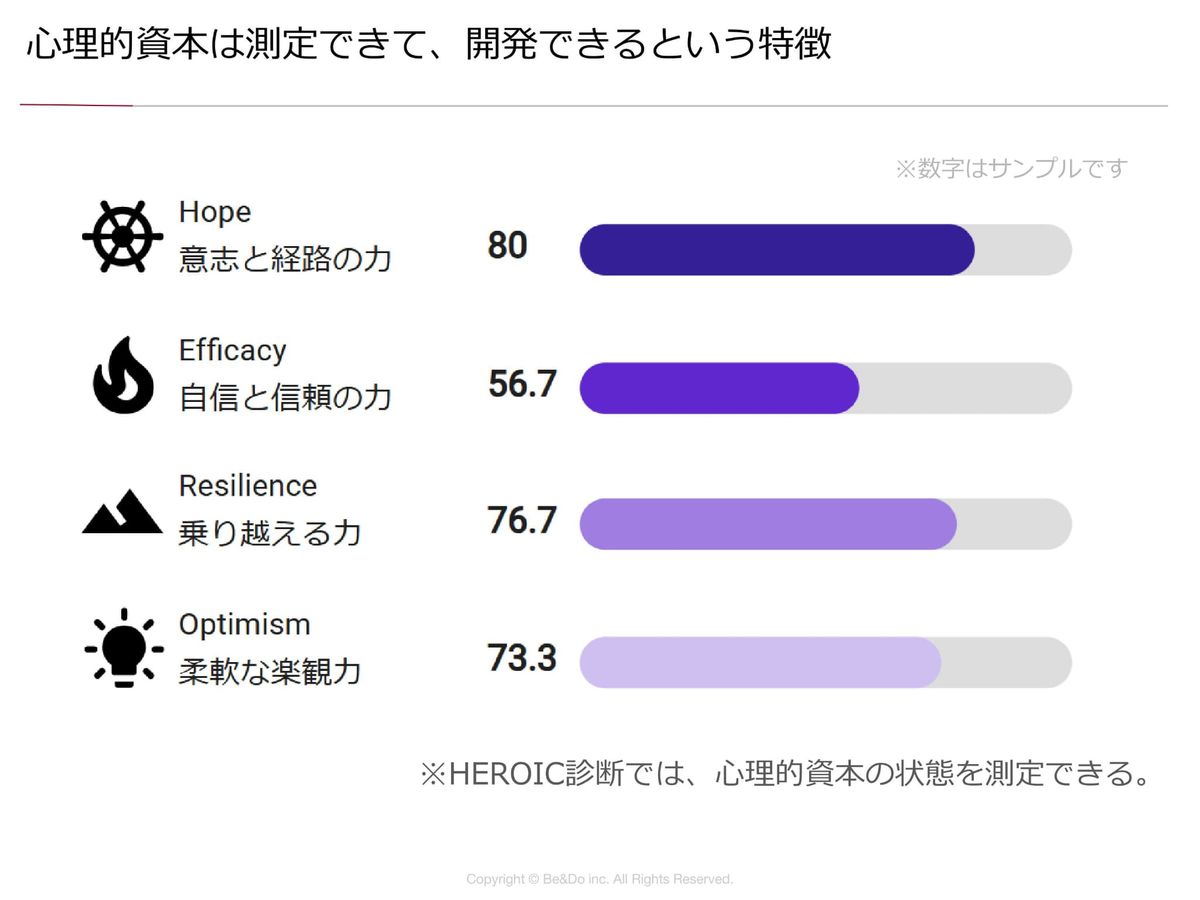Click the Optimism progress bar
Screen dimensions: 1200x900
point(825,662)
